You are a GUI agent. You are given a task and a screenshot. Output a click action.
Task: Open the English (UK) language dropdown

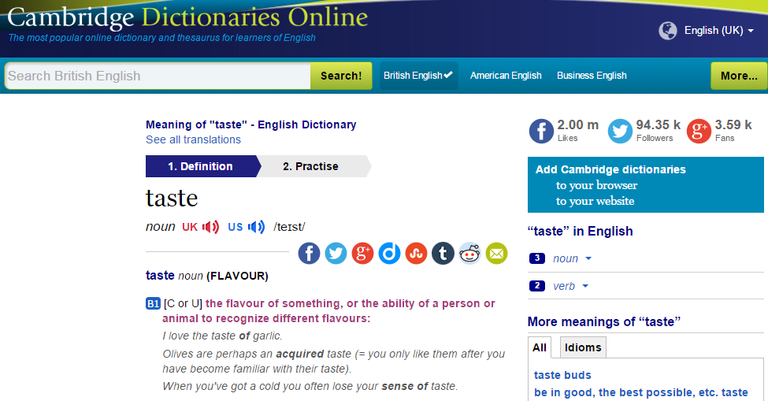point(719,30)
